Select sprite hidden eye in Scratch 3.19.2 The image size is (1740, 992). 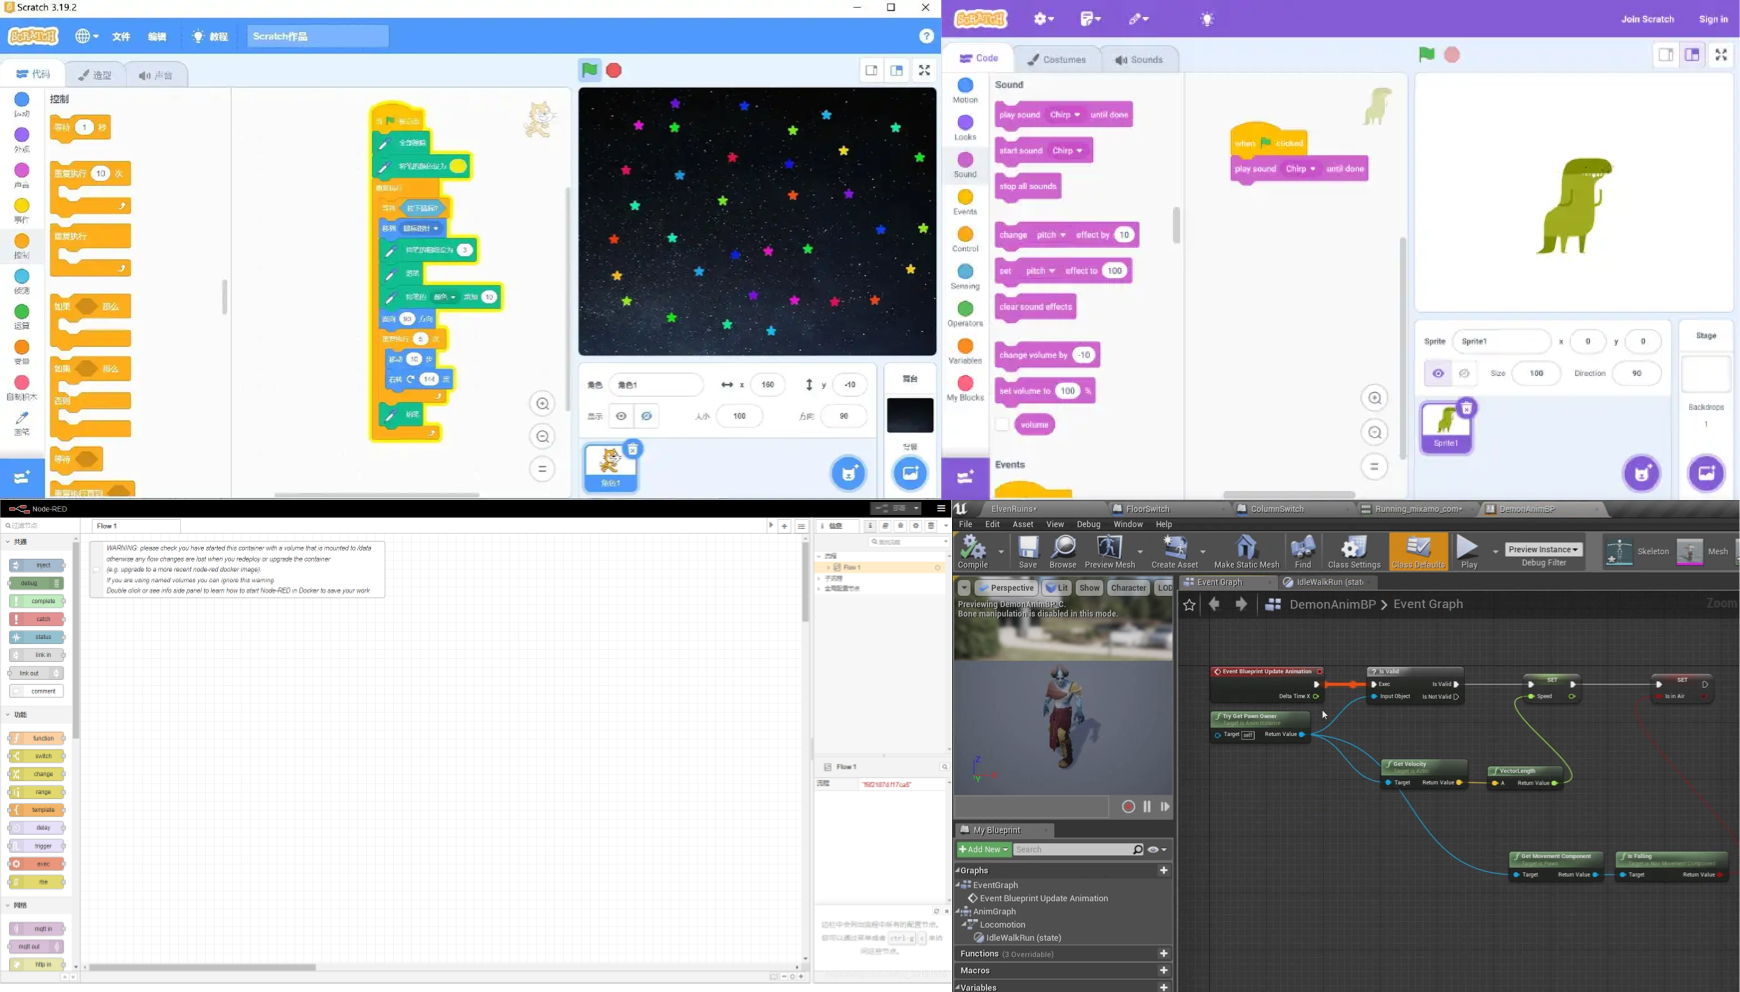[x=646, y=416]
